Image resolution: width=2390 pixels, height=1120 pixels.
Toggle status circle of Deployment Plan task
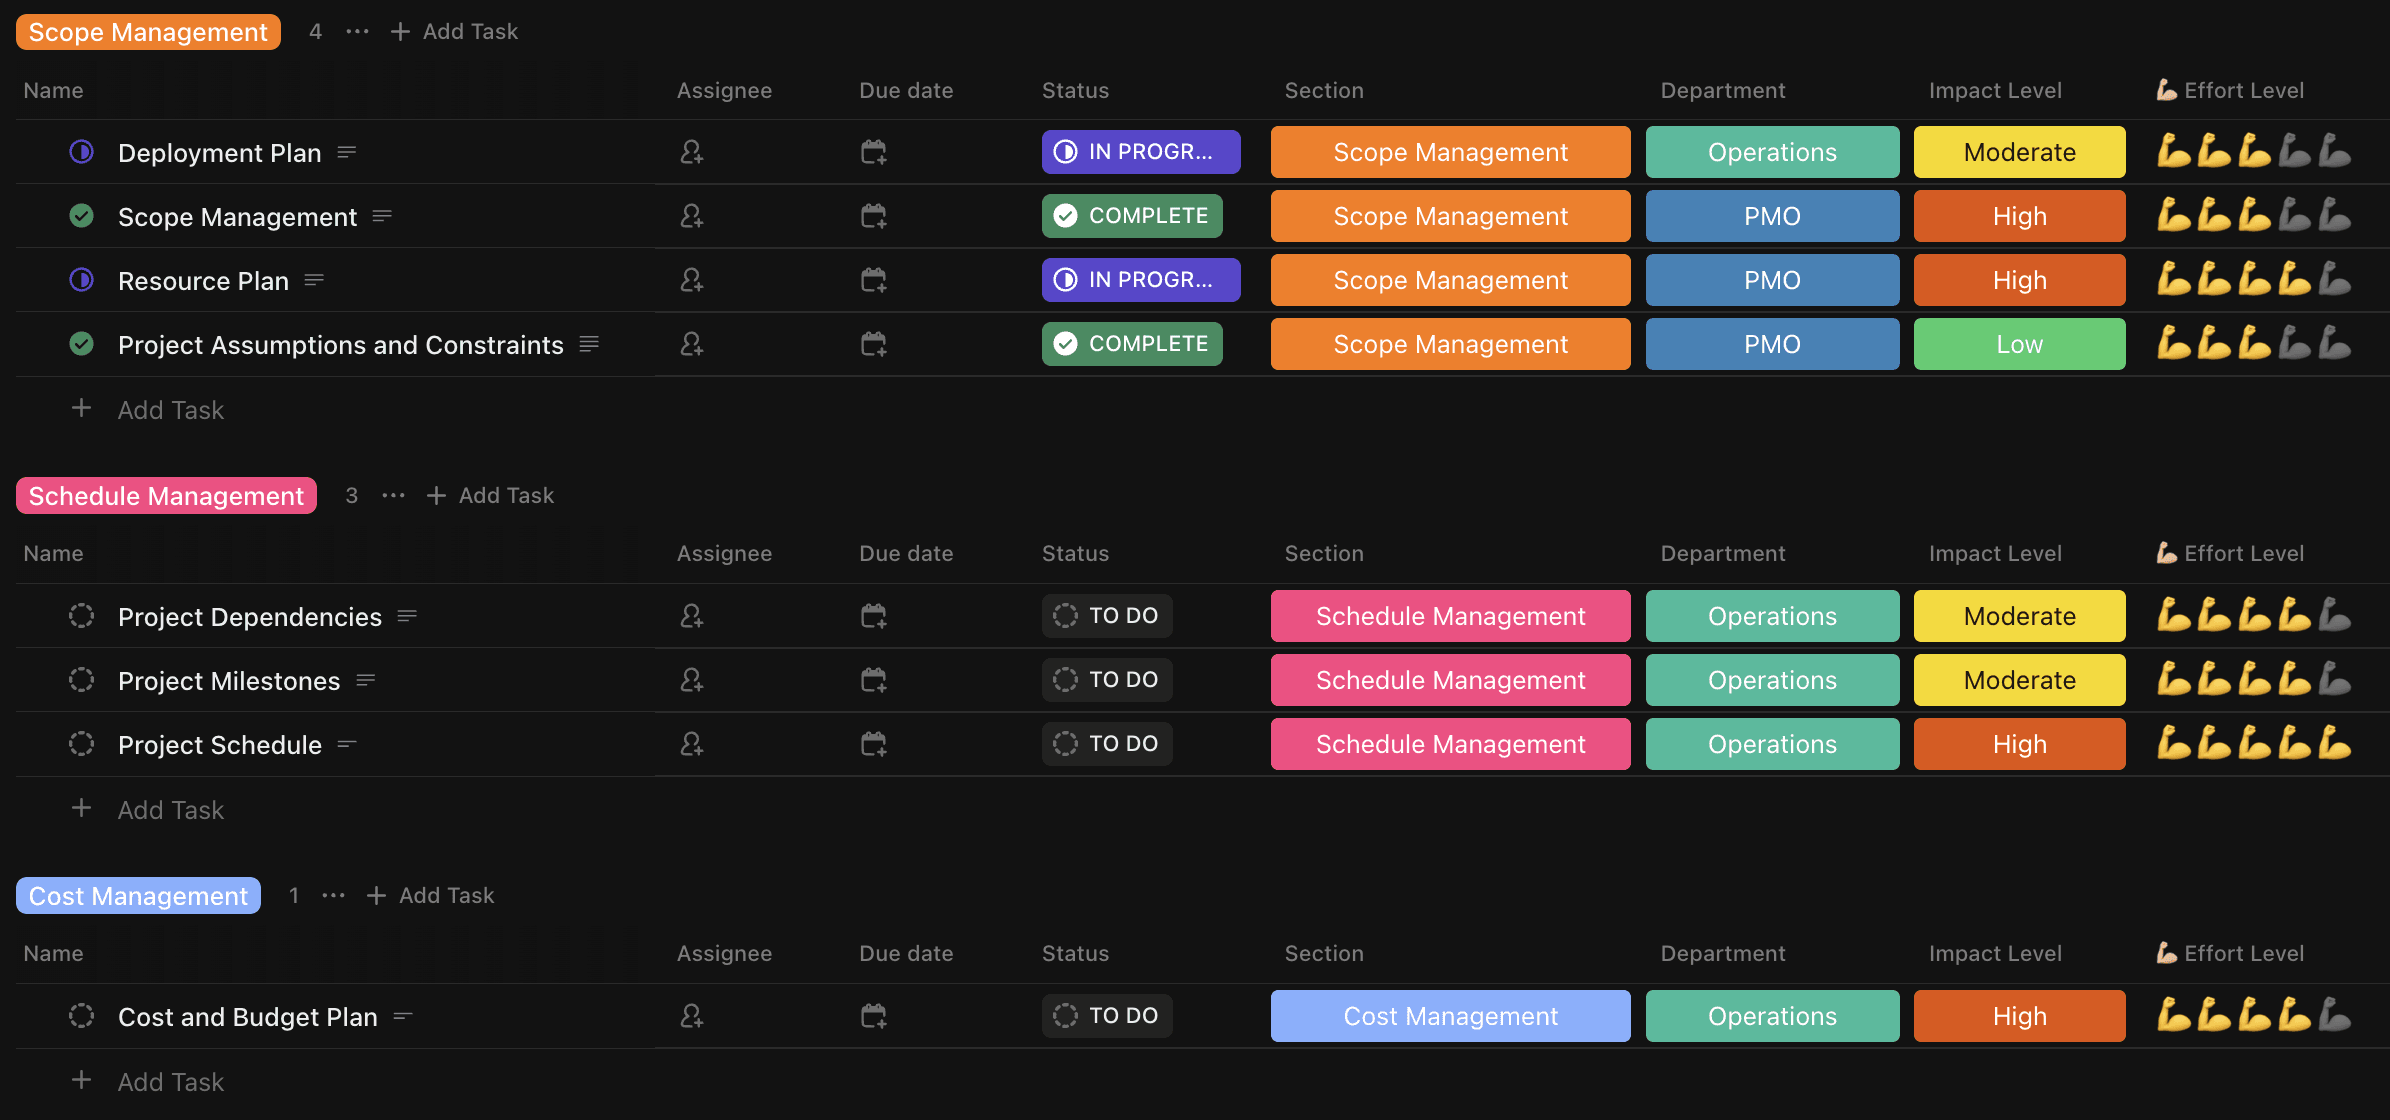coord(82,152)
